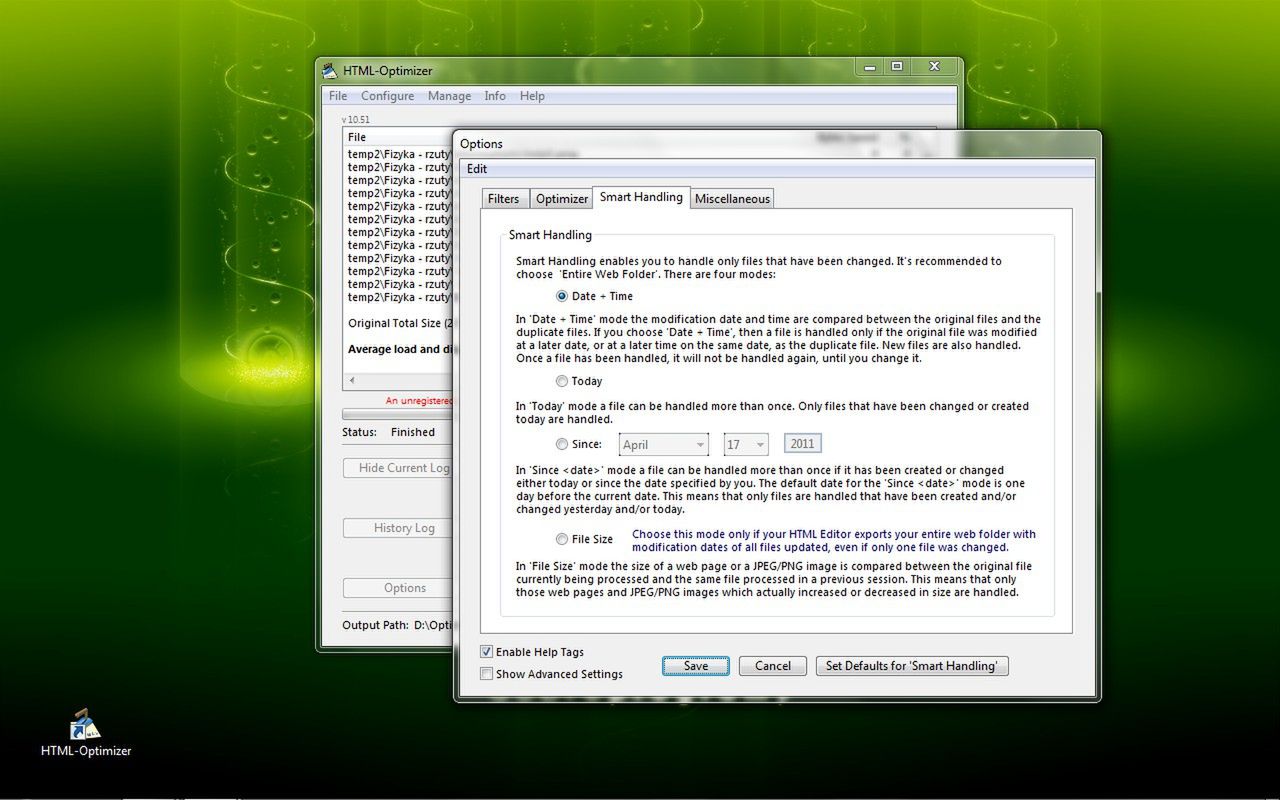Click Options button in main window
Image resolution: width=1280 pixels, height=800 pixels.
tap(399, 588)
